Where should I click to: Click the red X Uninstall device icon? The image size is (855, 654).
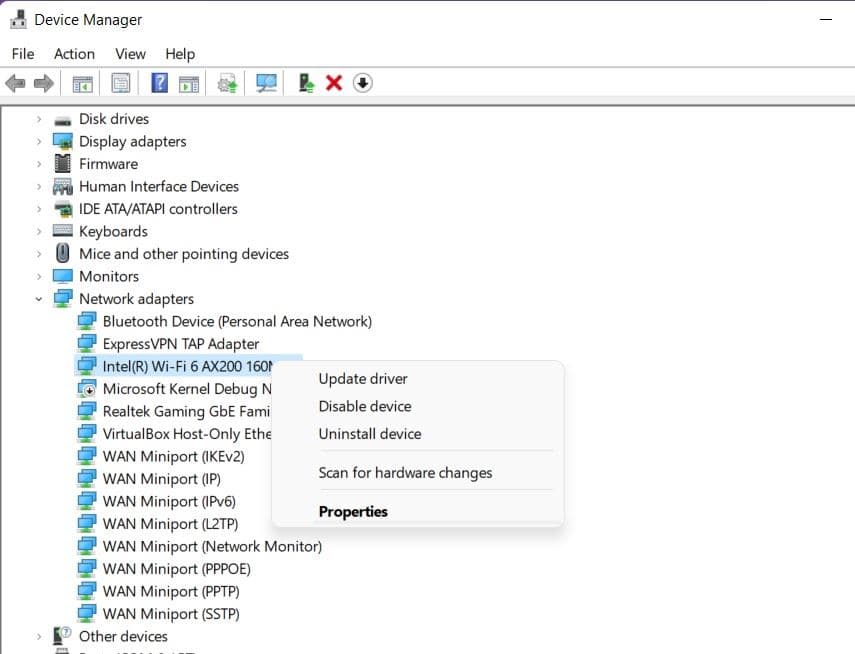(334, 83)
